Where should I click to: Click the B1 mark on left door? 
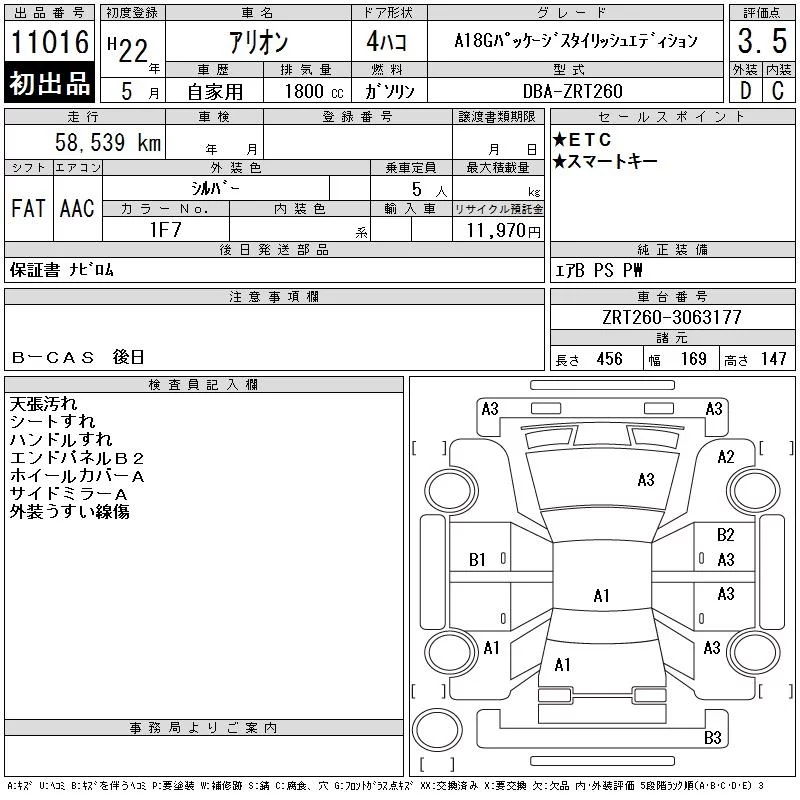click(477, 560)
